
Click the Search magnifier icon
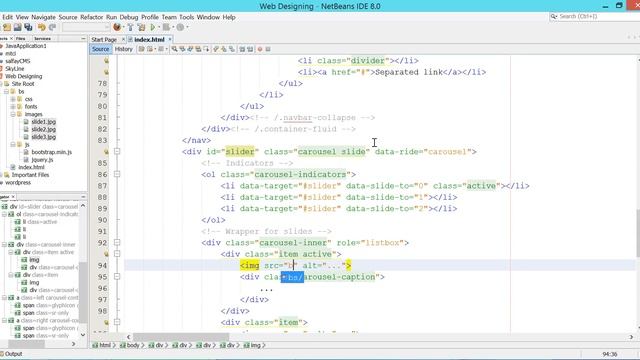pos(554,16)
